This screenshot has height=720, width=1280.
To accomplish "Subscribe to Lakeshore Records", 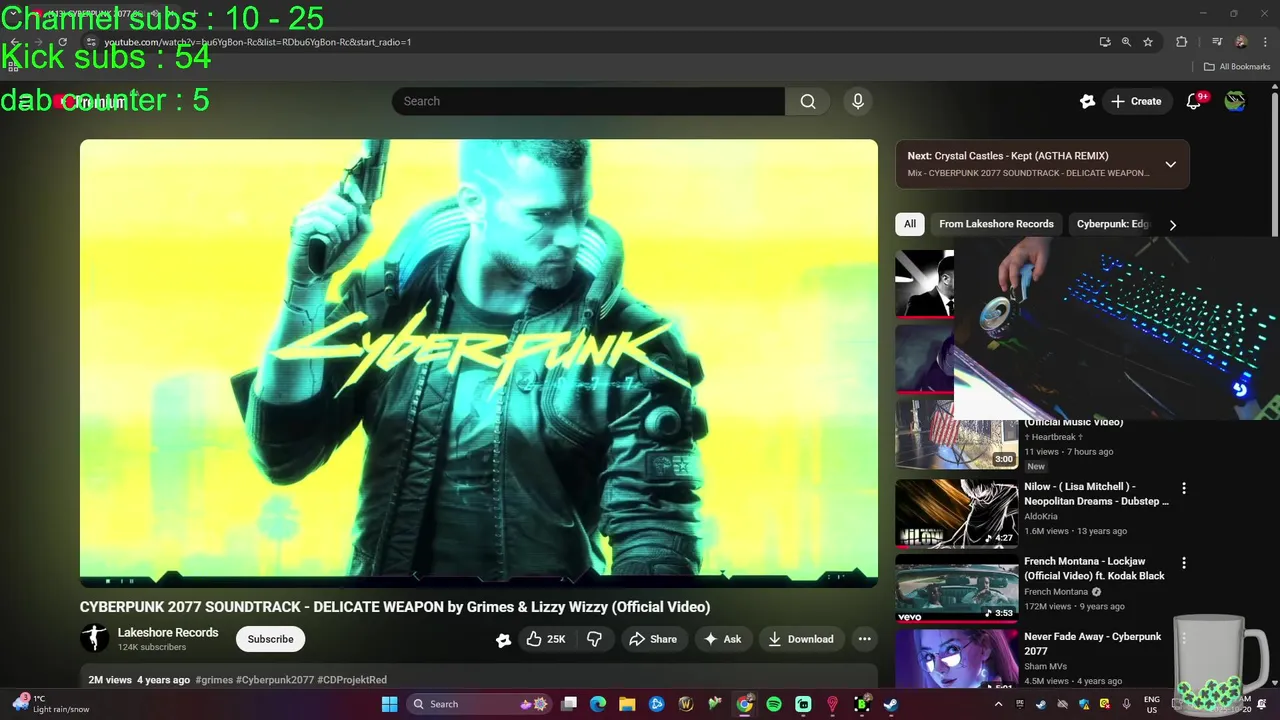I will (x=270, y=639).
